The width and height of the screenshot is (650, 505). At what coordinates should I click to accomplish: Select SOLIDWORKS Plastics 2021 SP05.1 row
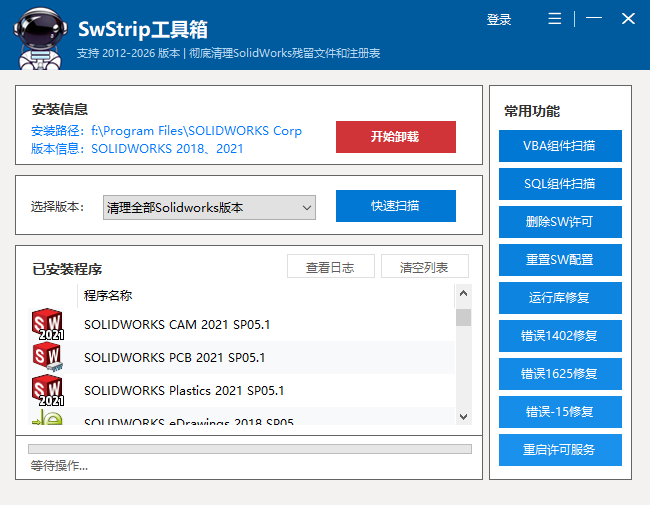click(x=242, y=391)
